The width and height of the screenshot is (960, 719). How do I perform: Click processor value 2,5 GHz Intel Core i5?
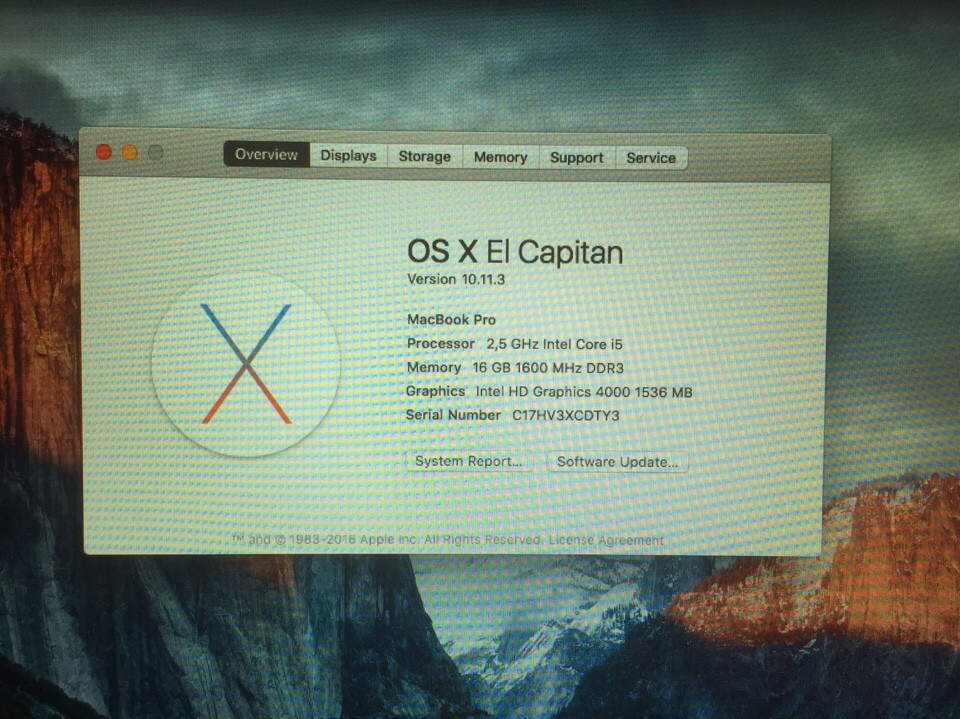coord(554,344)
